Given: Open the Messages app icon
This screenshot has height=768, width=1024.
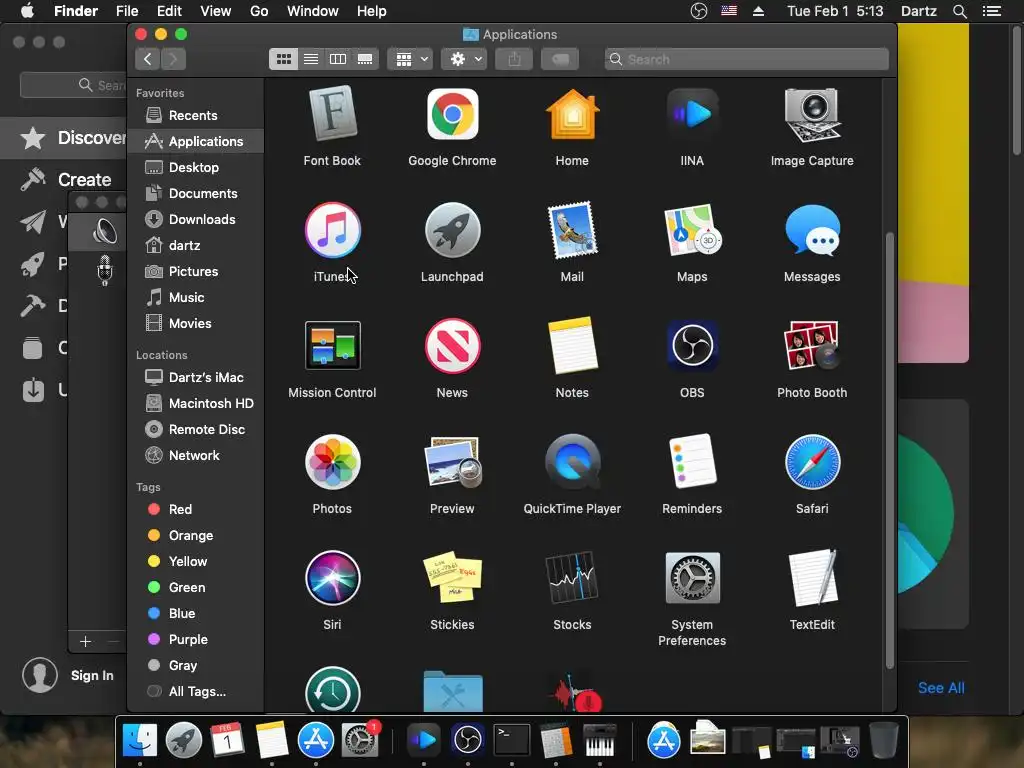Looking at the screenshot, I should [812, 230].
